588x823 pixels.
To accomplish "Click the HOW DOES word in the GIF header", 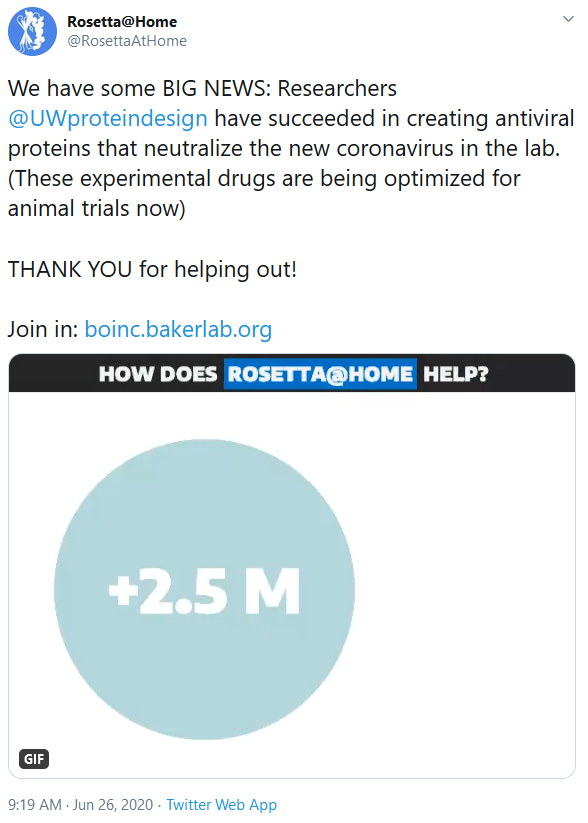I will coord(158,374).
